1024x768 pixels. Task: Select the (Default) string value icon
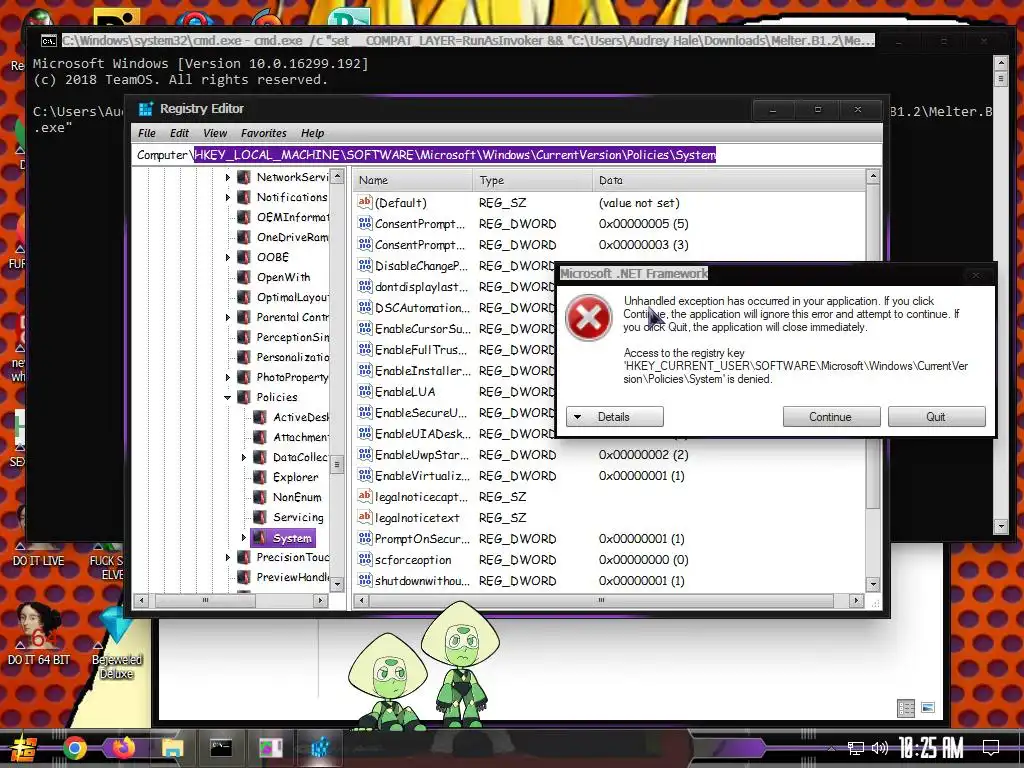tap(365, 202)
